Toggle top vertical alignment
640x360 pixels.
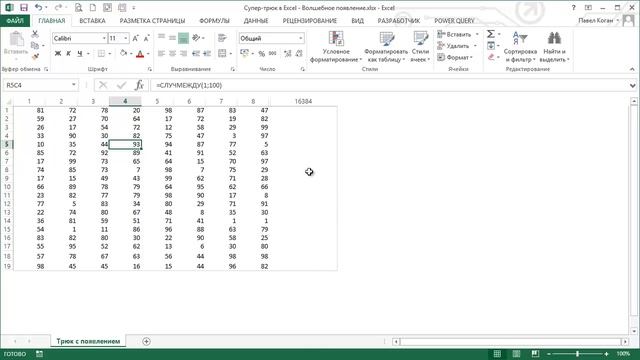point(162,38)
